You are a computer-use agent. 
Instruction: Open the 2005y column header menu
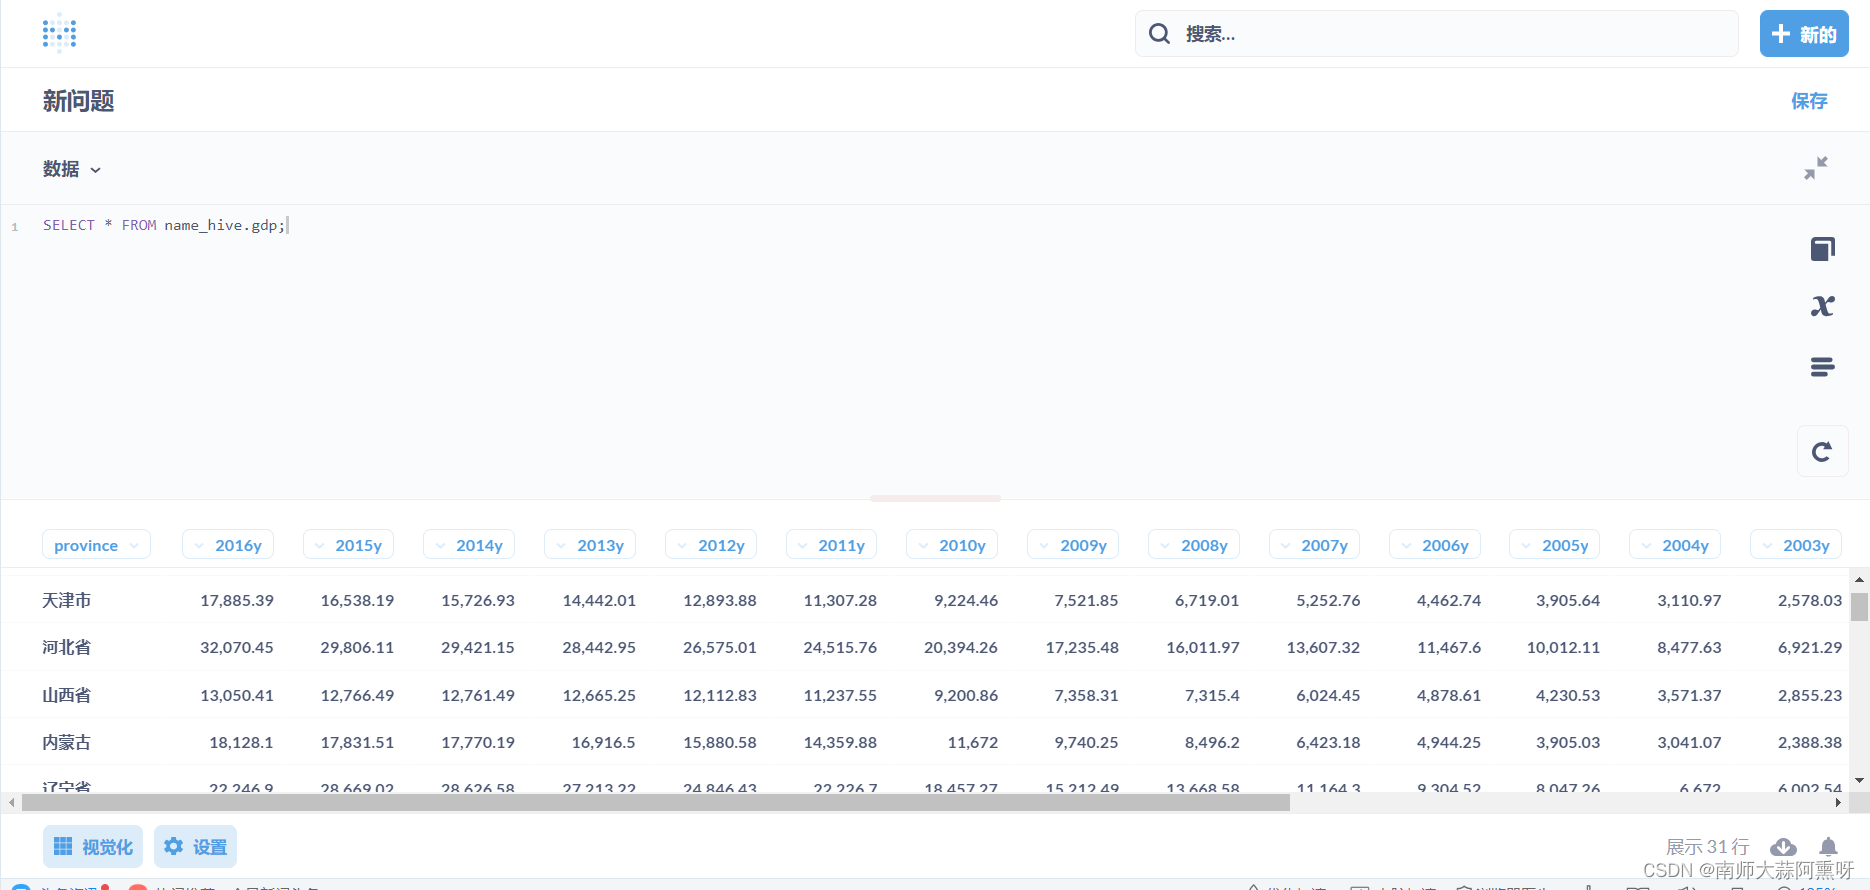[x=1555, y=545]
